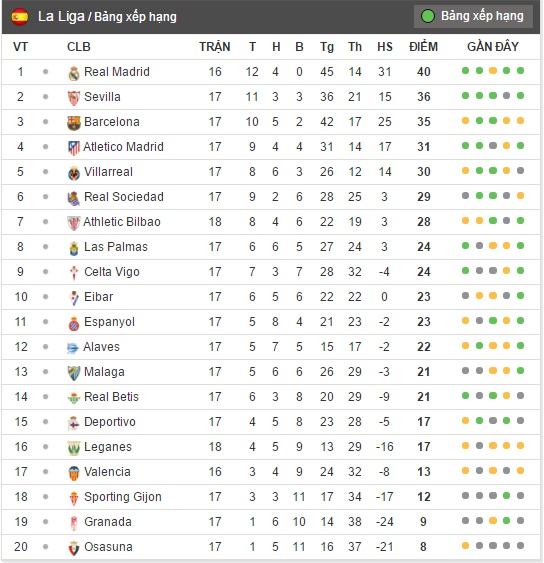Sort table by TRẬN column header
This screenshot has height=563, width=544.
pyautogui.click(x=215, y=47)
